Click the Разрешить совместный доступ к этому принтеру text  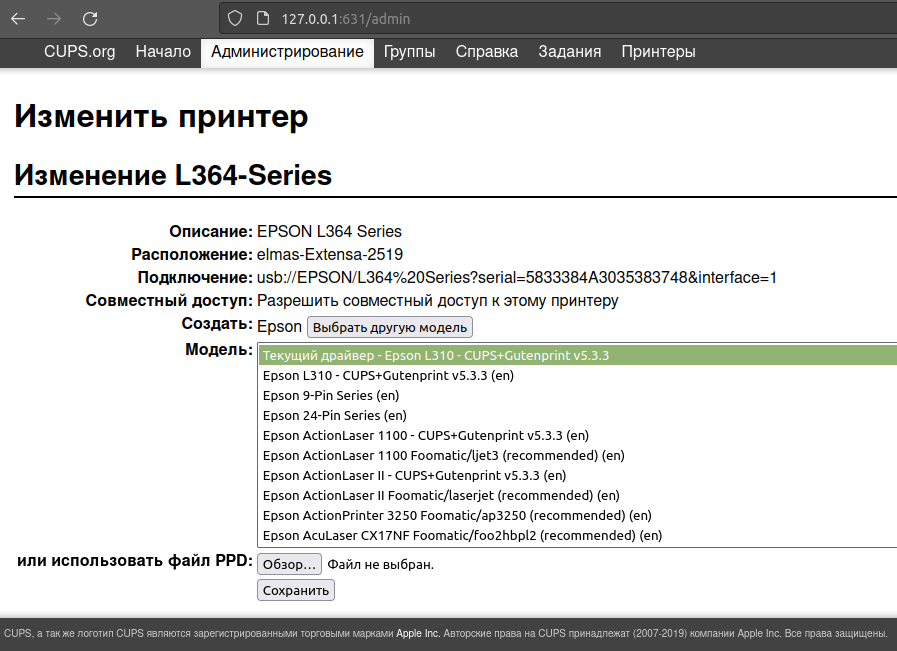click(x=438, y=300)
